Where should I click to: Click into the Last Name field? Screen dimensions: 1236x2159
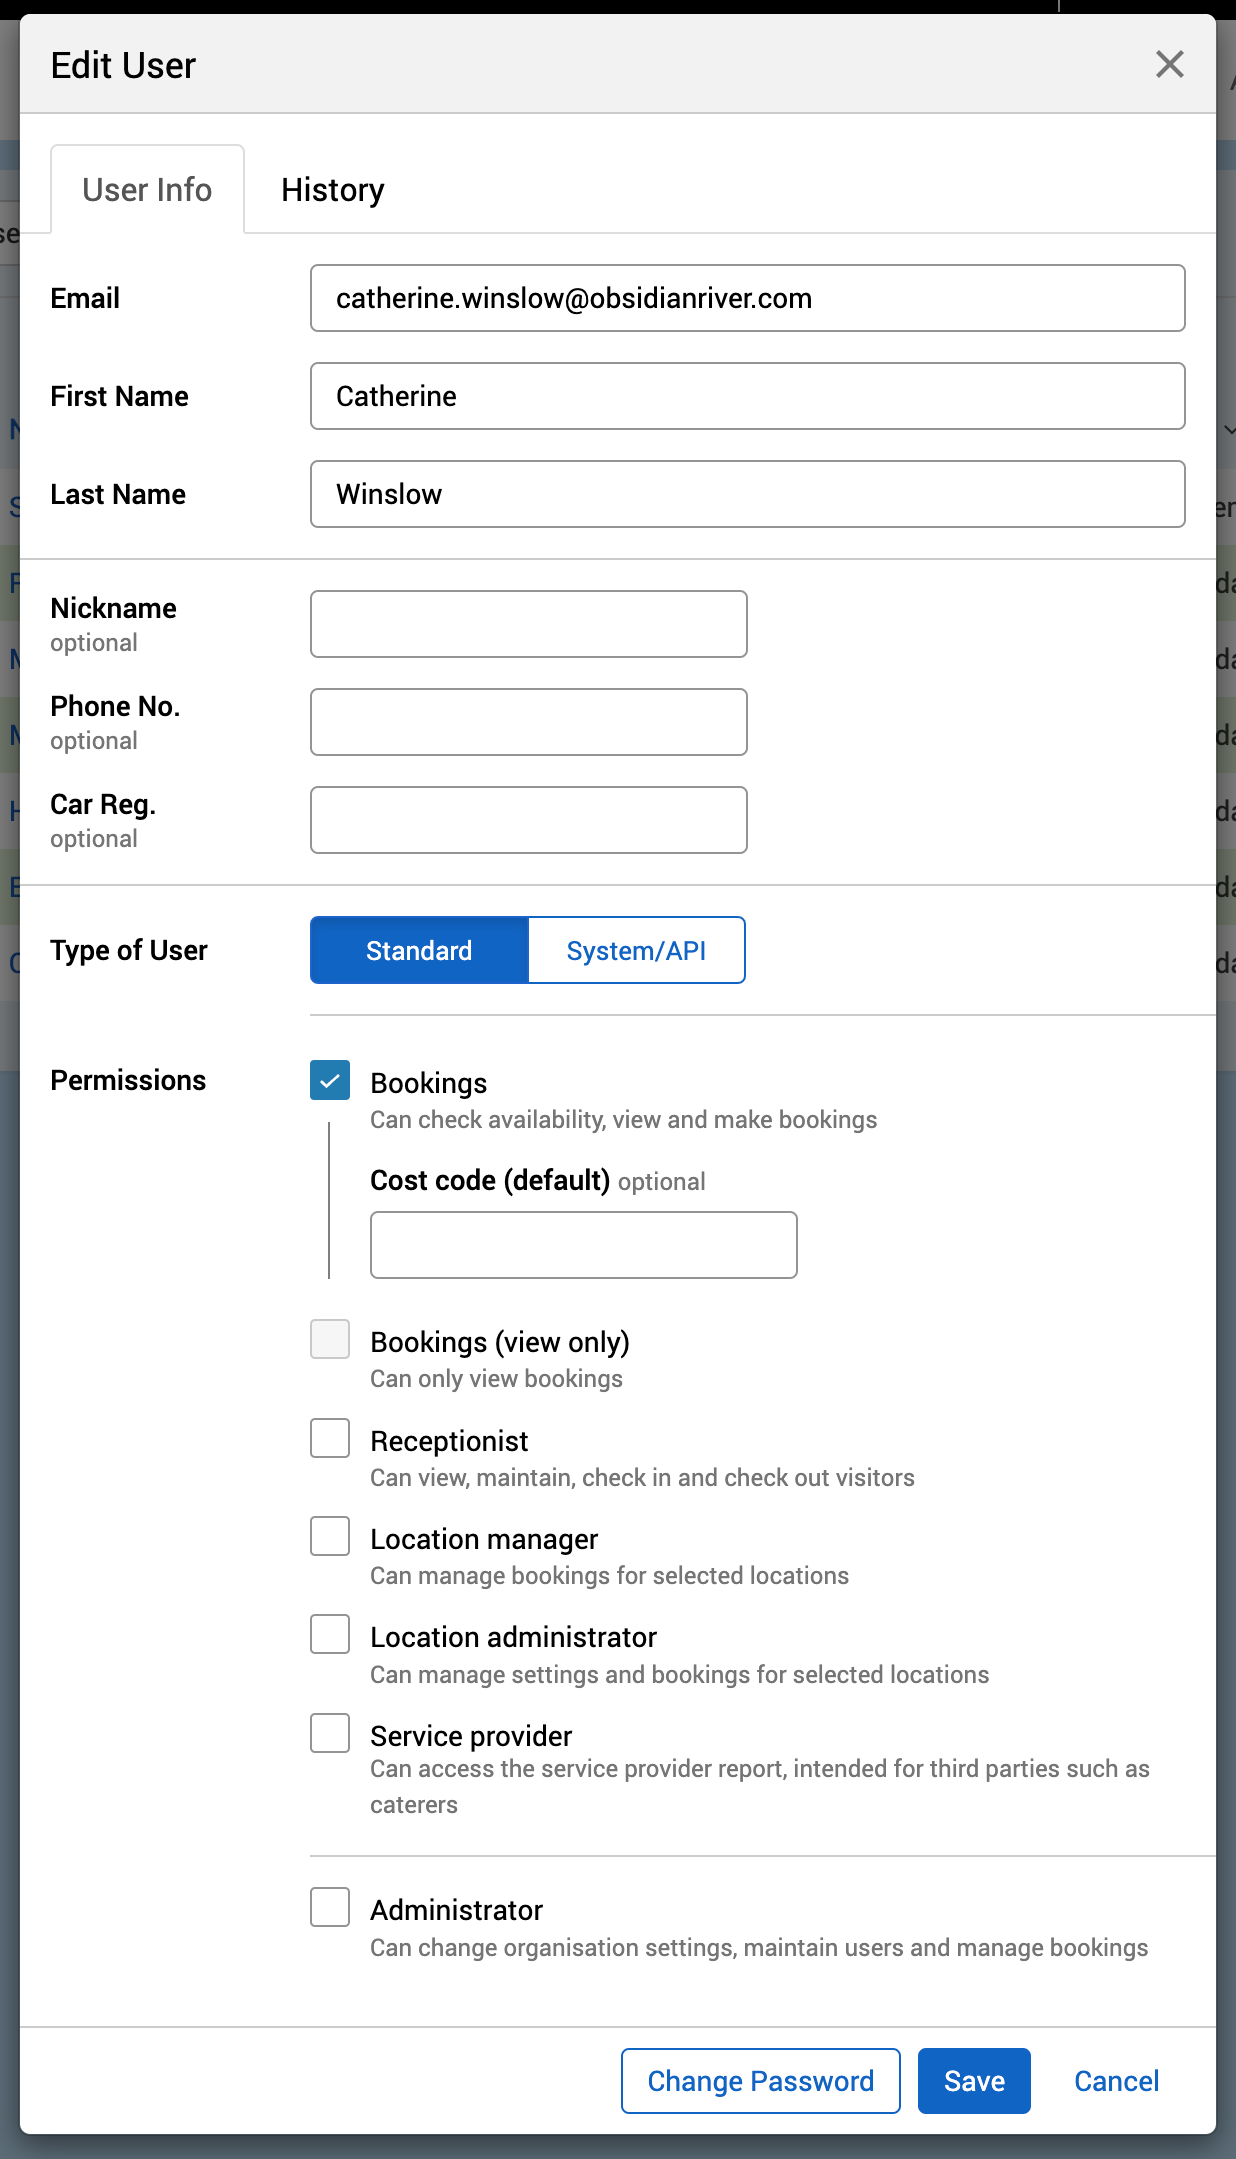(747, 494)
